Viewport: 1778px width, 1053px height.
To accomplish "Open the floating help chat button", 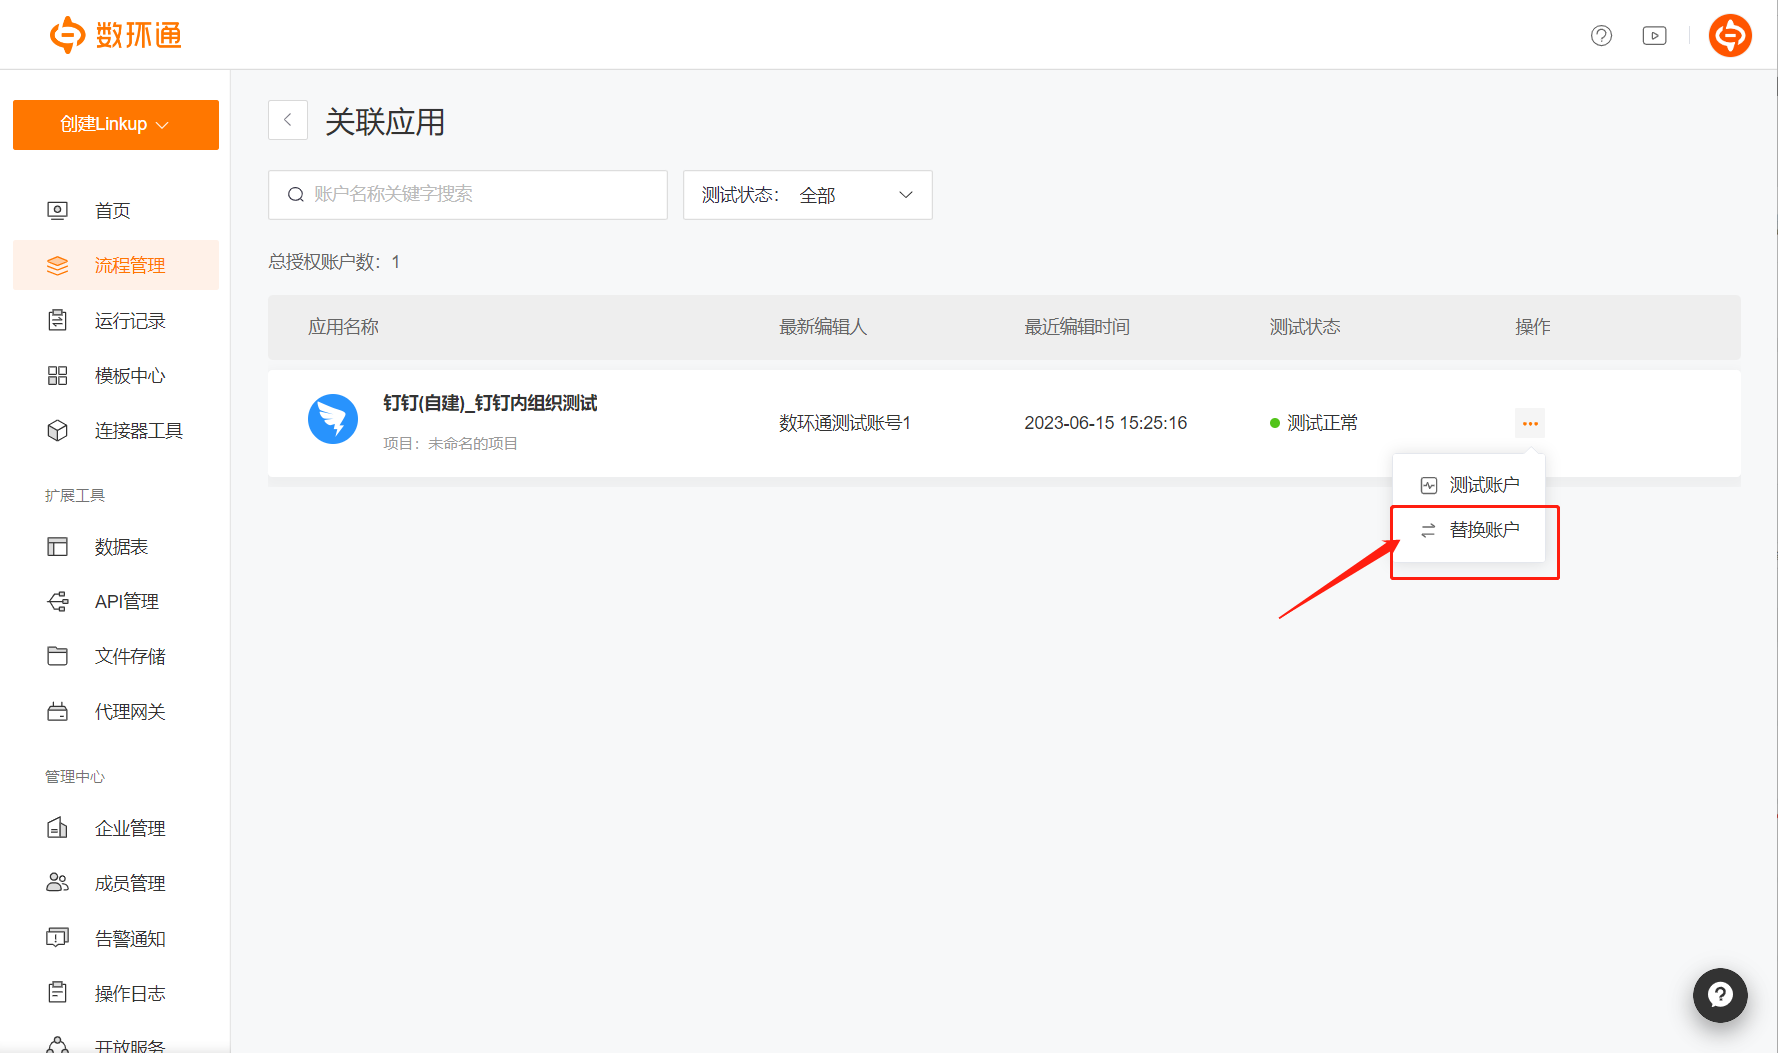I will pyautogui.click(x=1719, y=994).
